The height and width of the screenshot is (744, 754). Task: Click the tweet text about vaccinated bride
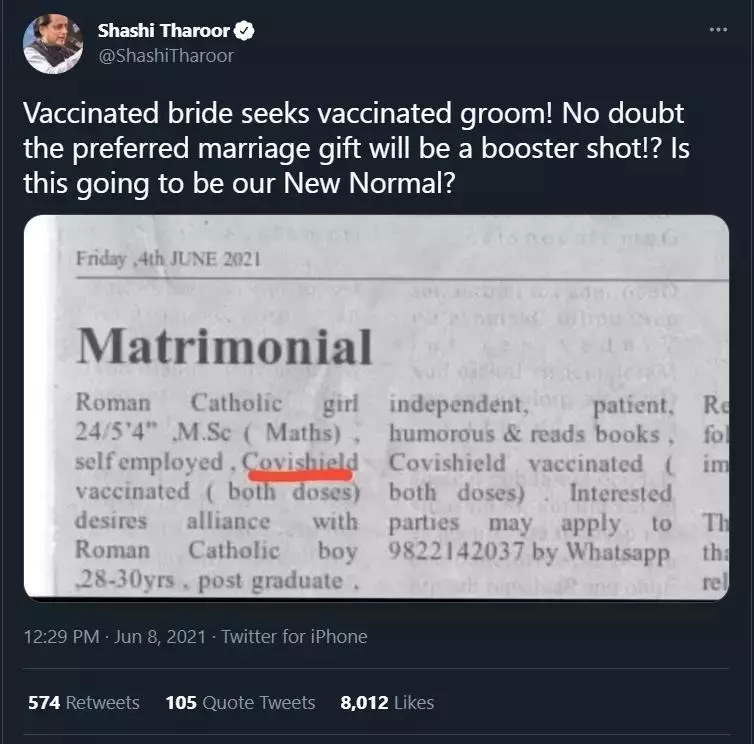356,148
